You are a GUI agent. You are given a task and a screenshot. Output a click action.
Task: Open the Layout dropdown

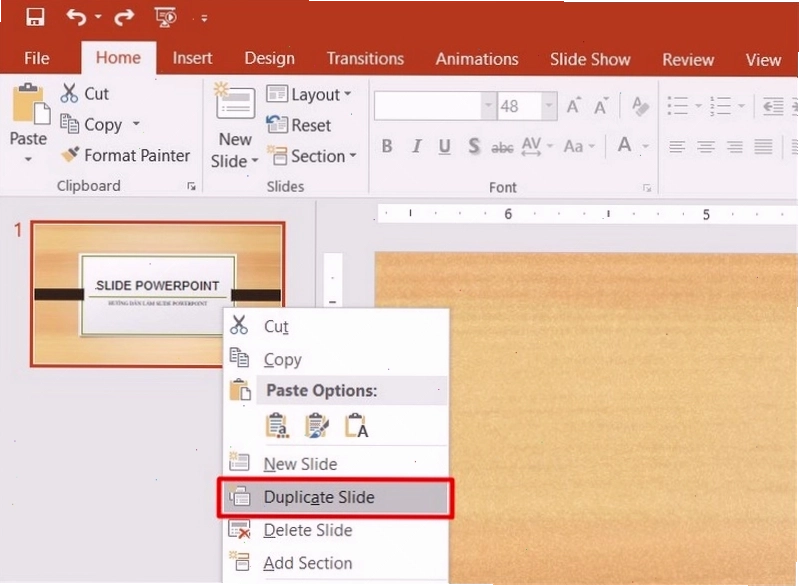click(309, 94)
